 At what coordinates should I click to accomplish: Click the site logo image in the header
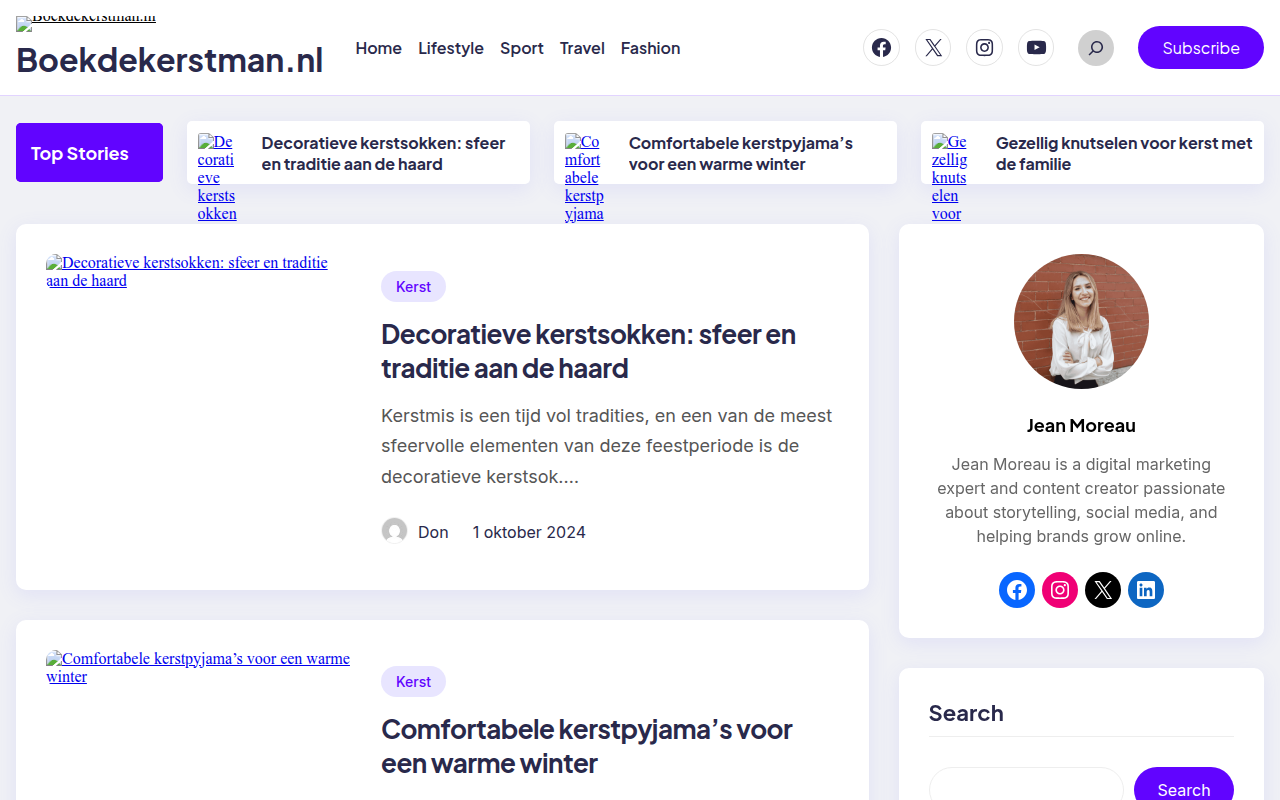(86, 22)
